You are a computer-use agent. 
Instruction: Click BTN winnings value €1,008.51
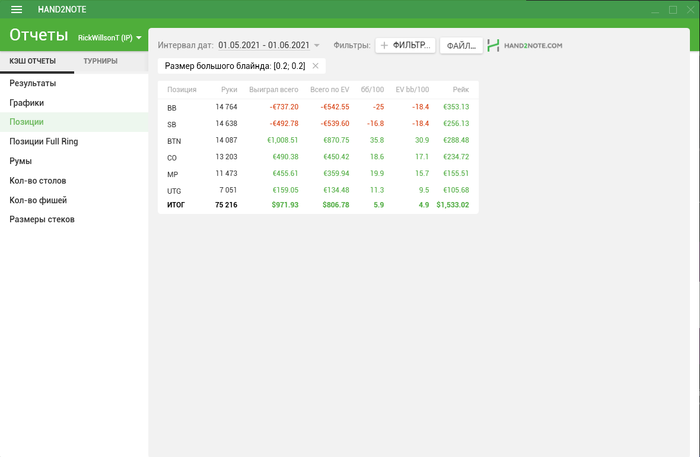pyautogui.click(x=283, y=140)
